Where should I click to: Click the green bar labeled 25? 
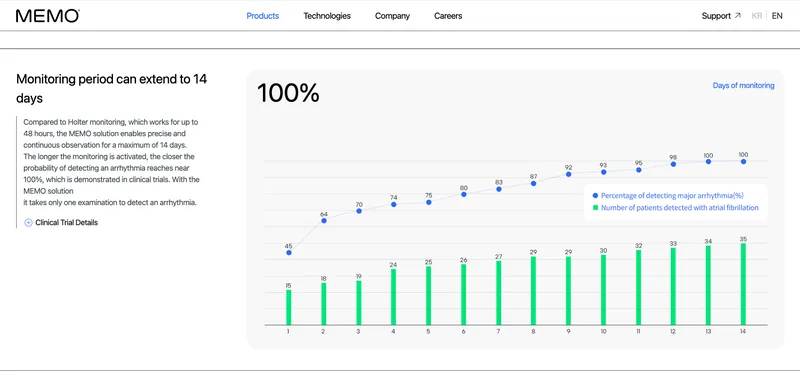(x=429, y=295)
